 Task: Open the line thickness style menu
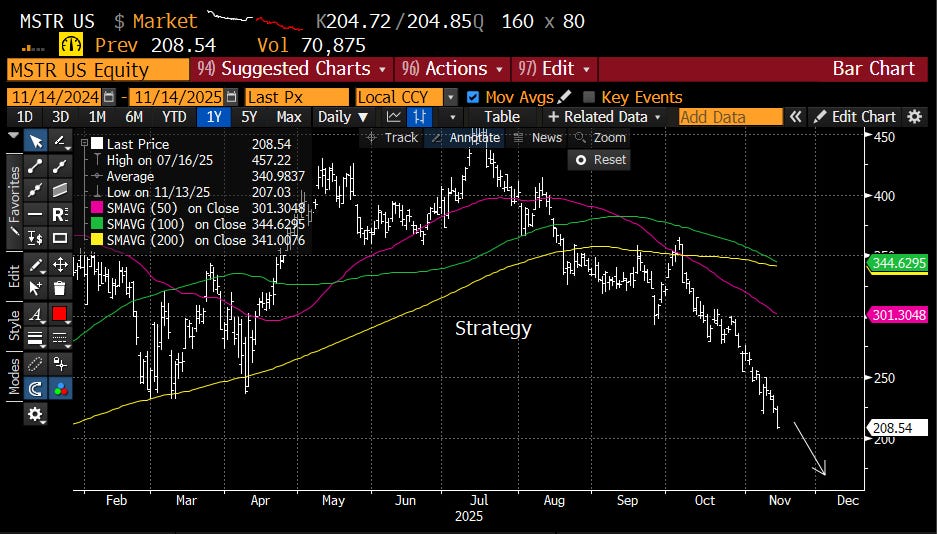tap(36, 338)
